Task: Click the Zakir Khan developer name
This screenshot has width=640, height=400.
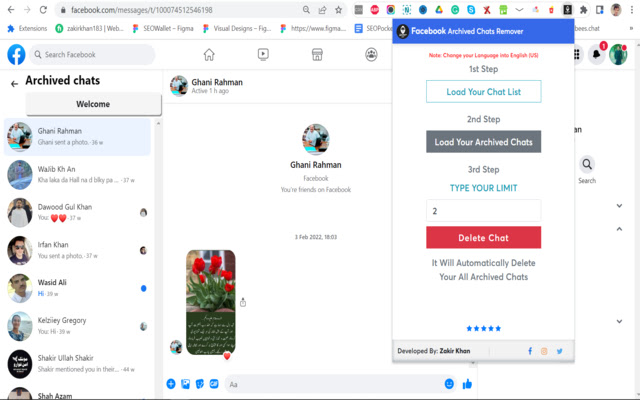Action: (x=455, y=351)
